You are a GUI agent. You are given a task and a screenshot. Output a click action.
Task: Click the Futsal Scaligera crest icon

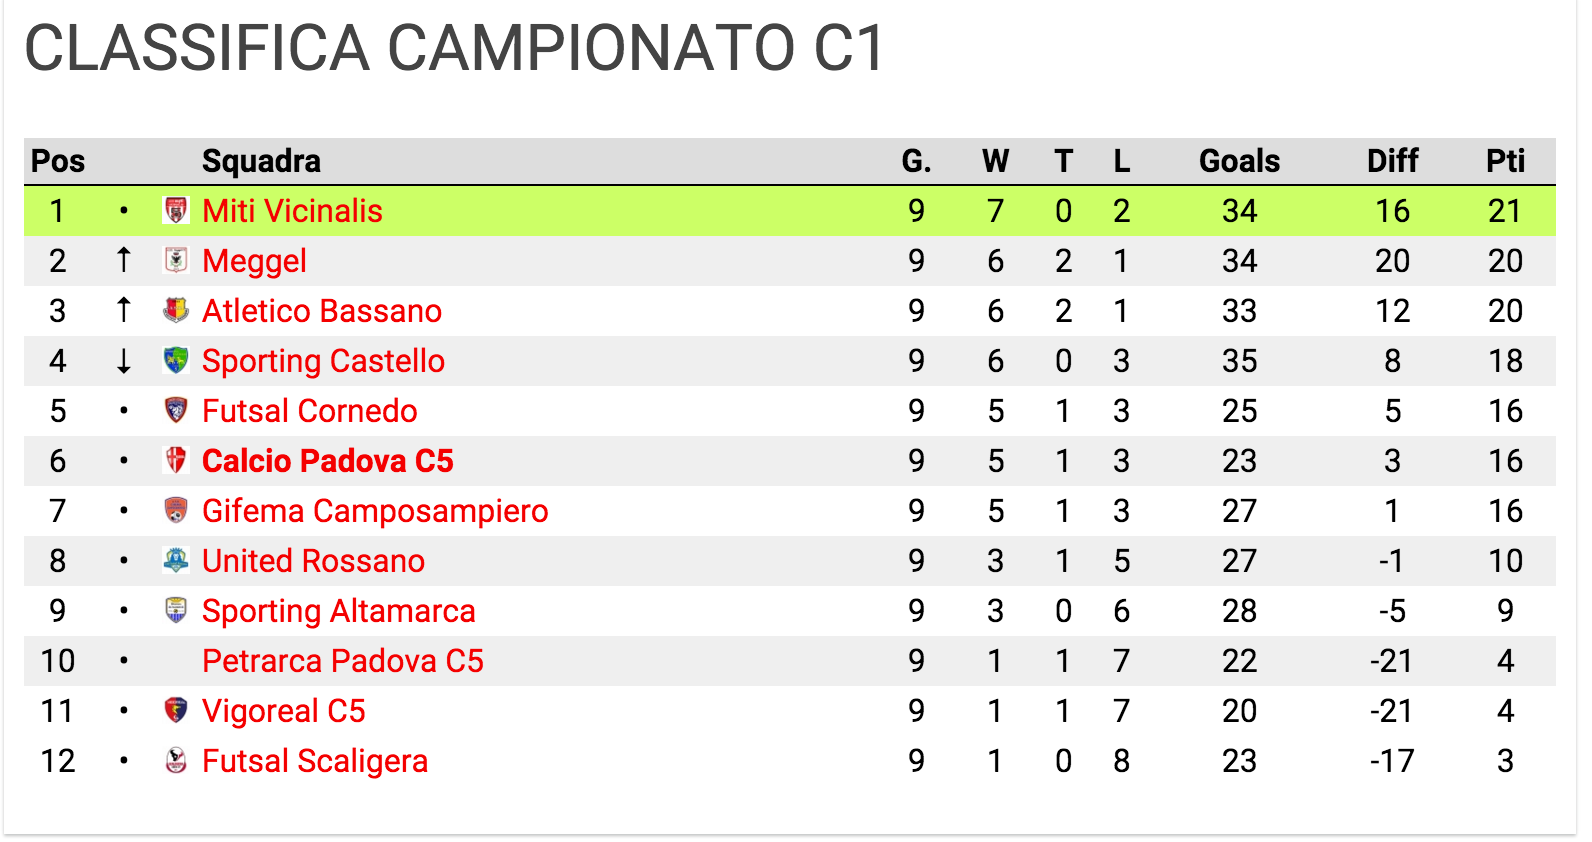tap(176, 760)
